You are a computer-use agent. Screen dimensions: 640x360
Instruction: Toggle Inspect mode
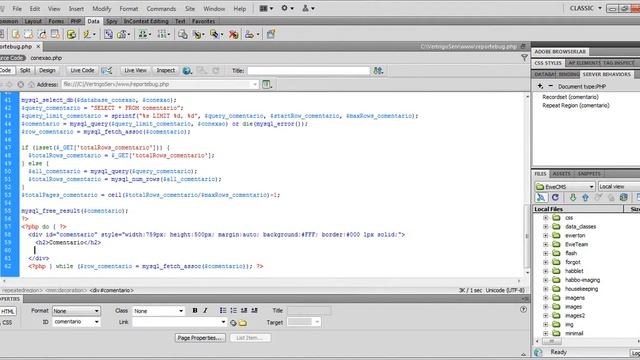165,71
